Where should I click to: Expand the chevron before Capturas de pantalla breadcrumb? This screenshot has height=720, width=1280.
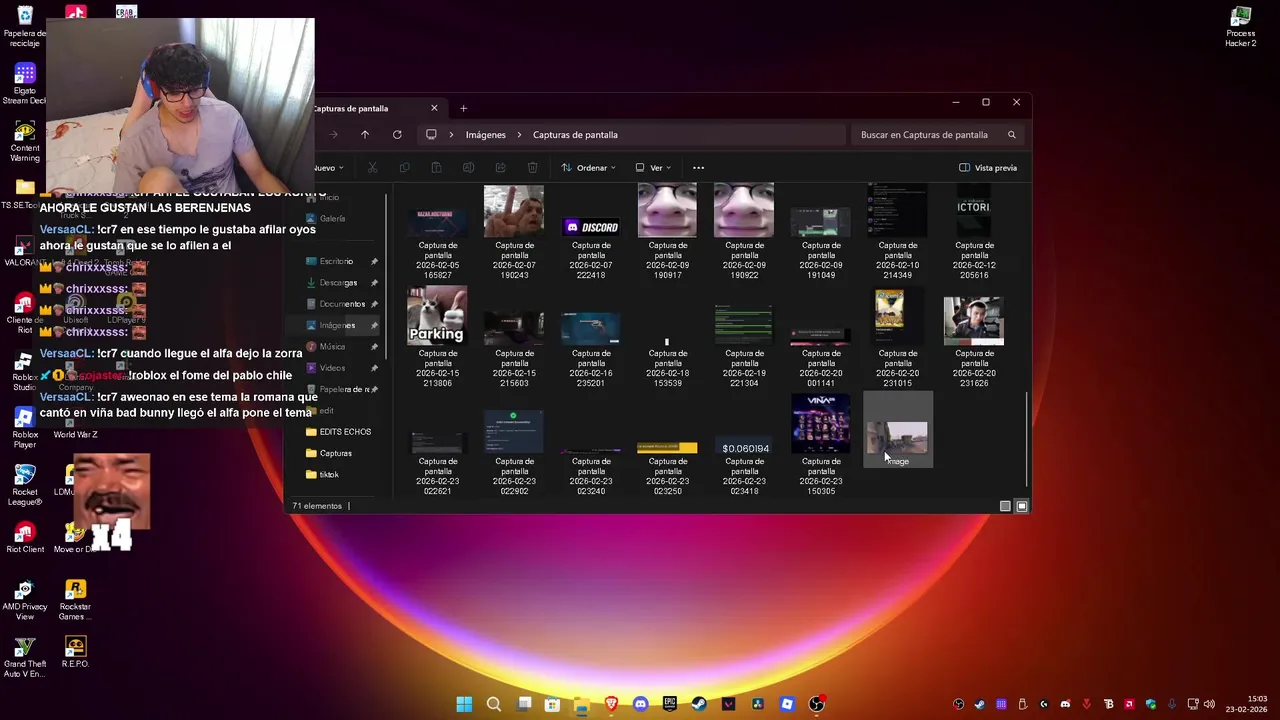519,135
